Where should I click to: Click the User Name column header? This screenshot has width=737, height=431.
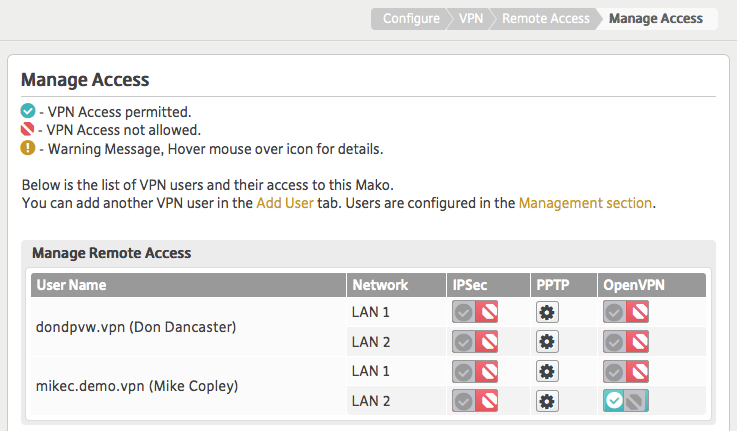[x=188, y=285]
